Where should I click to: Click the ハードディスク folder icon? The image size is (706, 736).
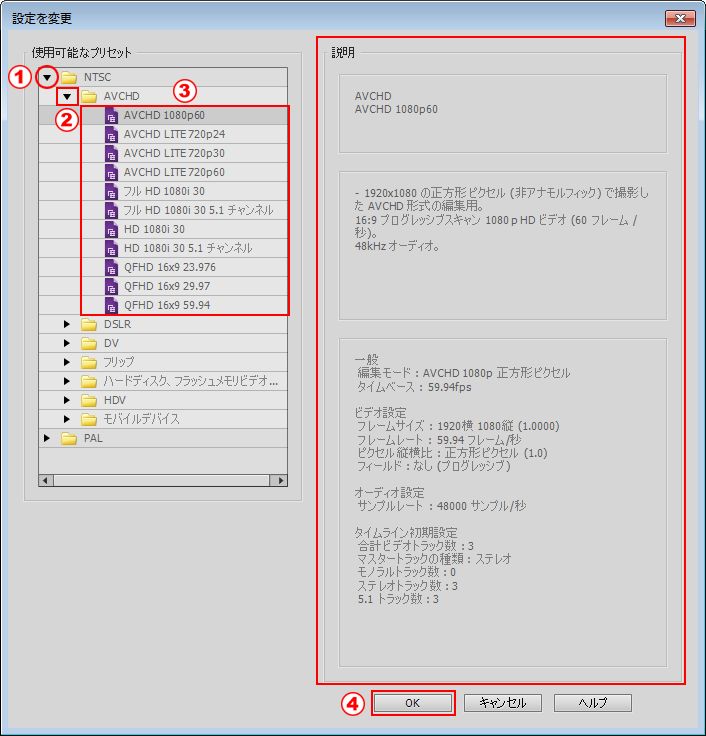click(x=89, y=381)
